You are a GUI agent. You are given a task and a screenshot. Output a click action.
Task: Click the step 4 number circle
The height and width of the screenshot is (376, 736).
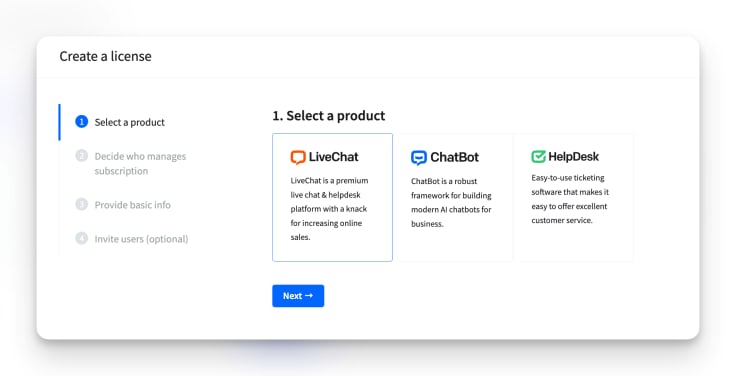point(82,238)
